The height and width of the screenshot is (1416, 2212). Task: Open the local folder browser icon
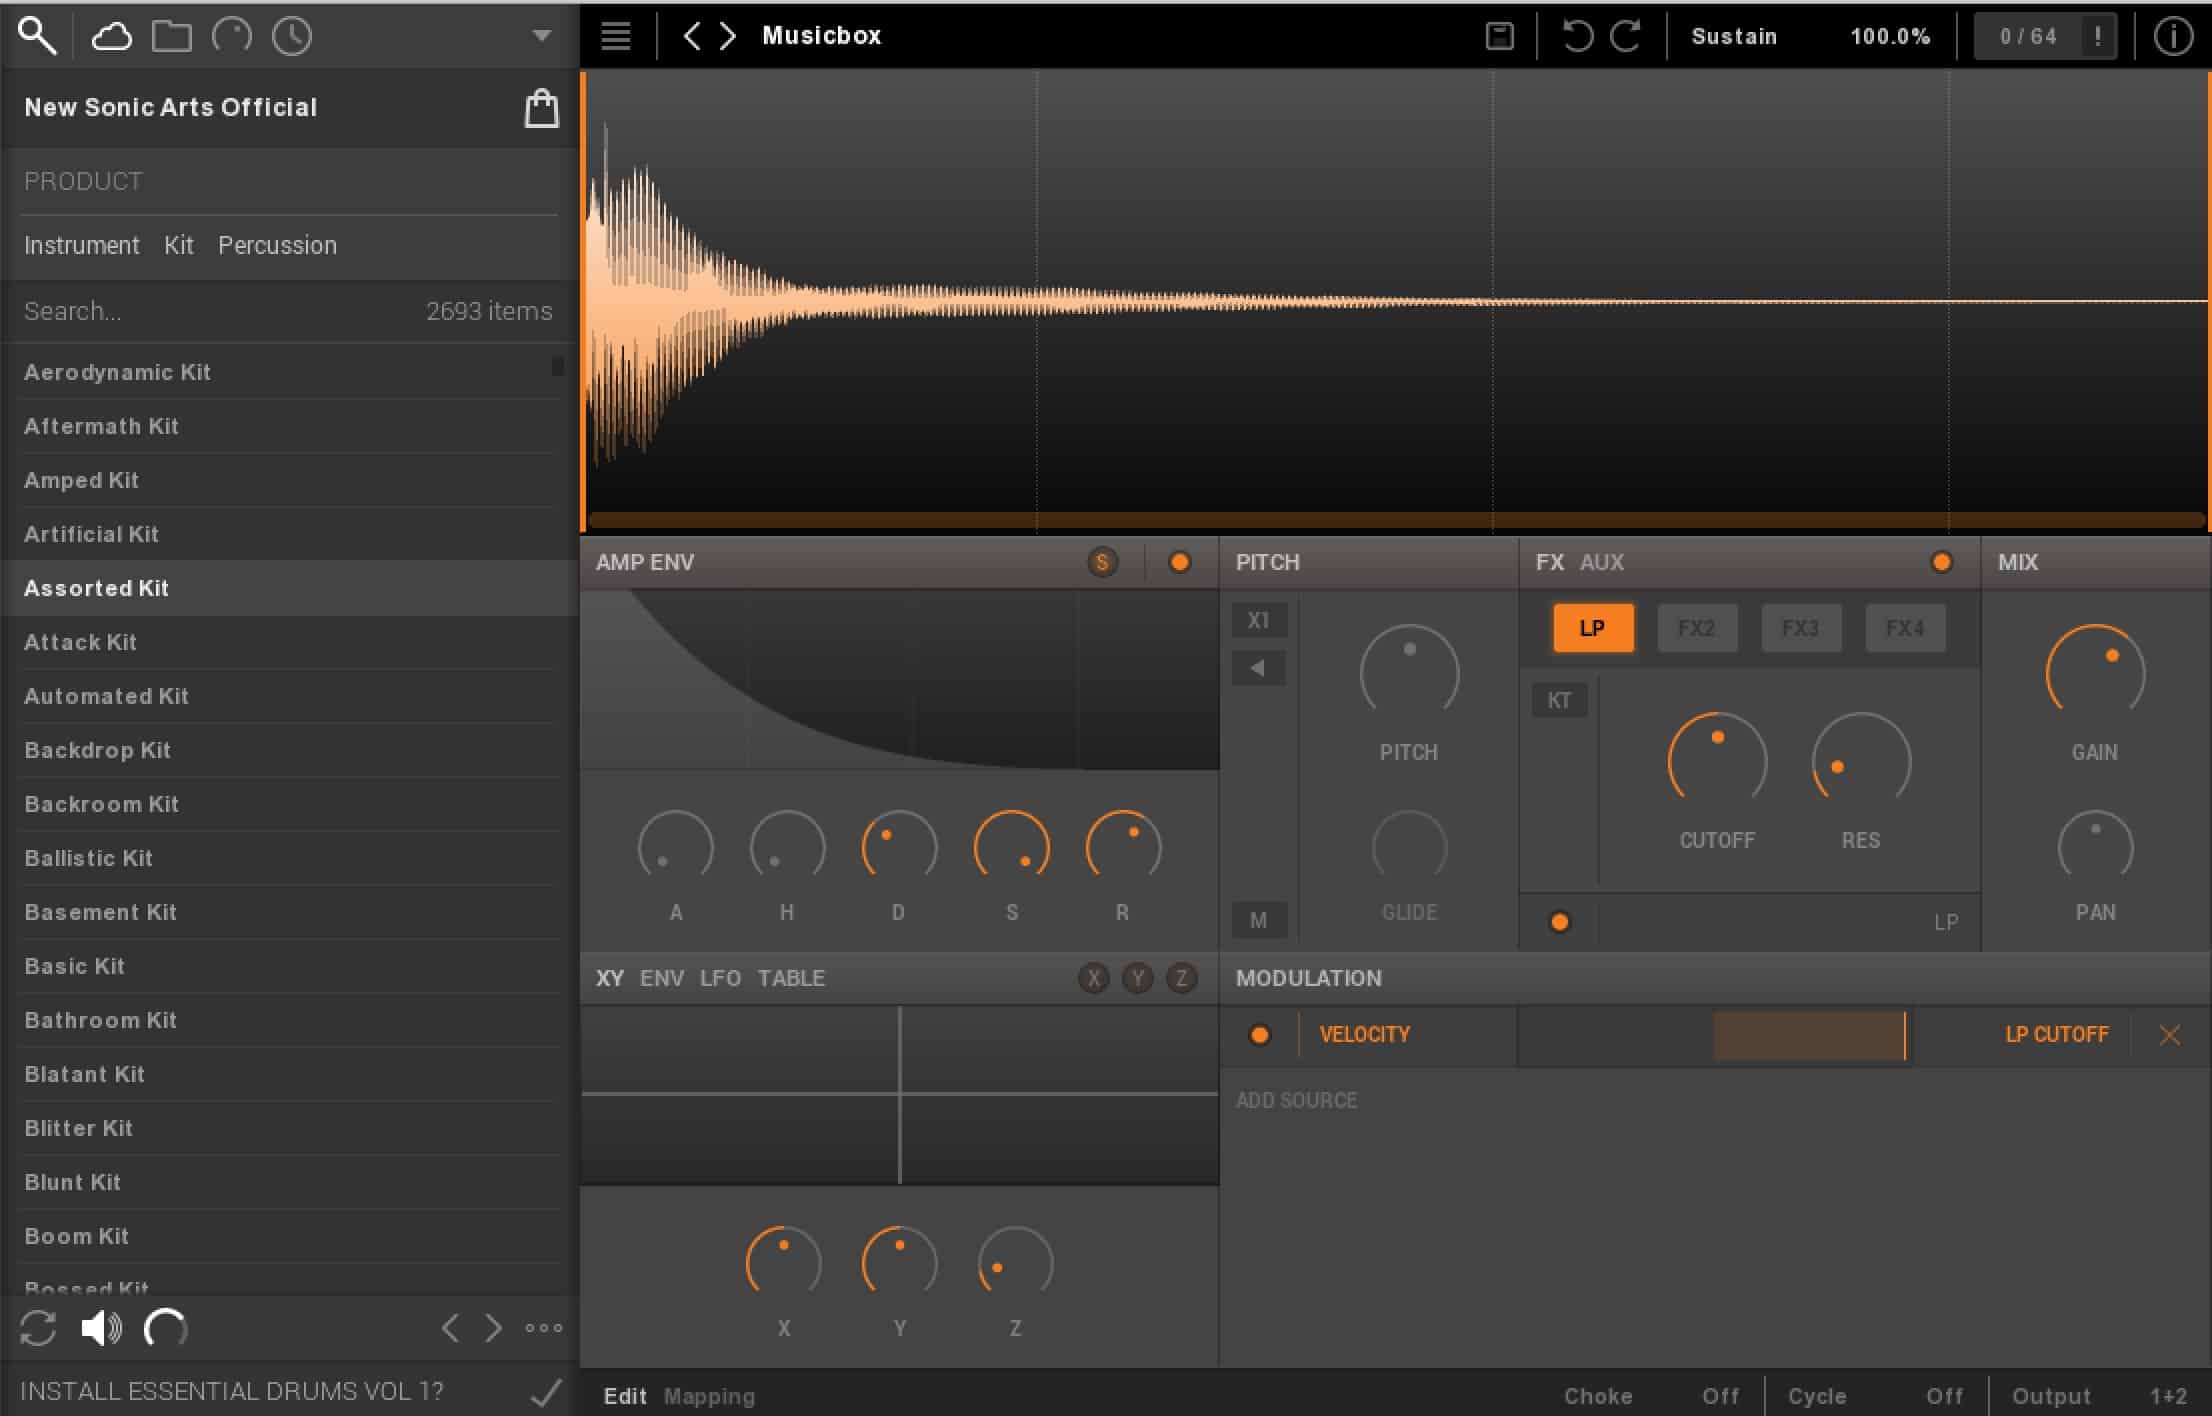coord(171,36)
